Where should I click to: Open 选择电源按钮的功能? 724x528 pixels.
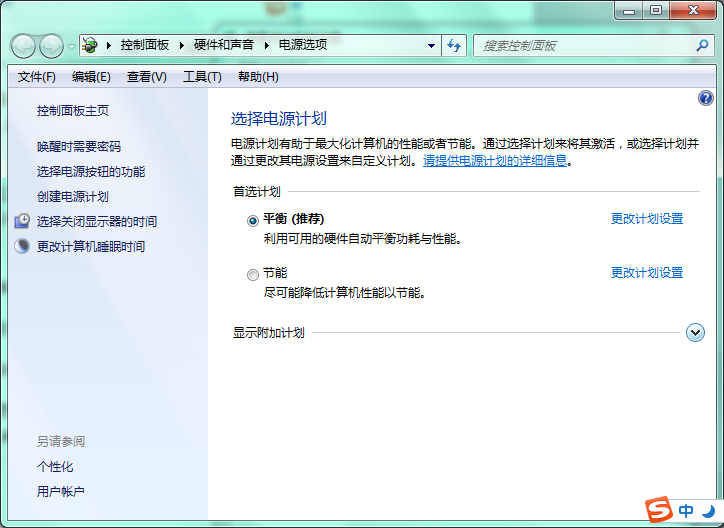[91, 172]
